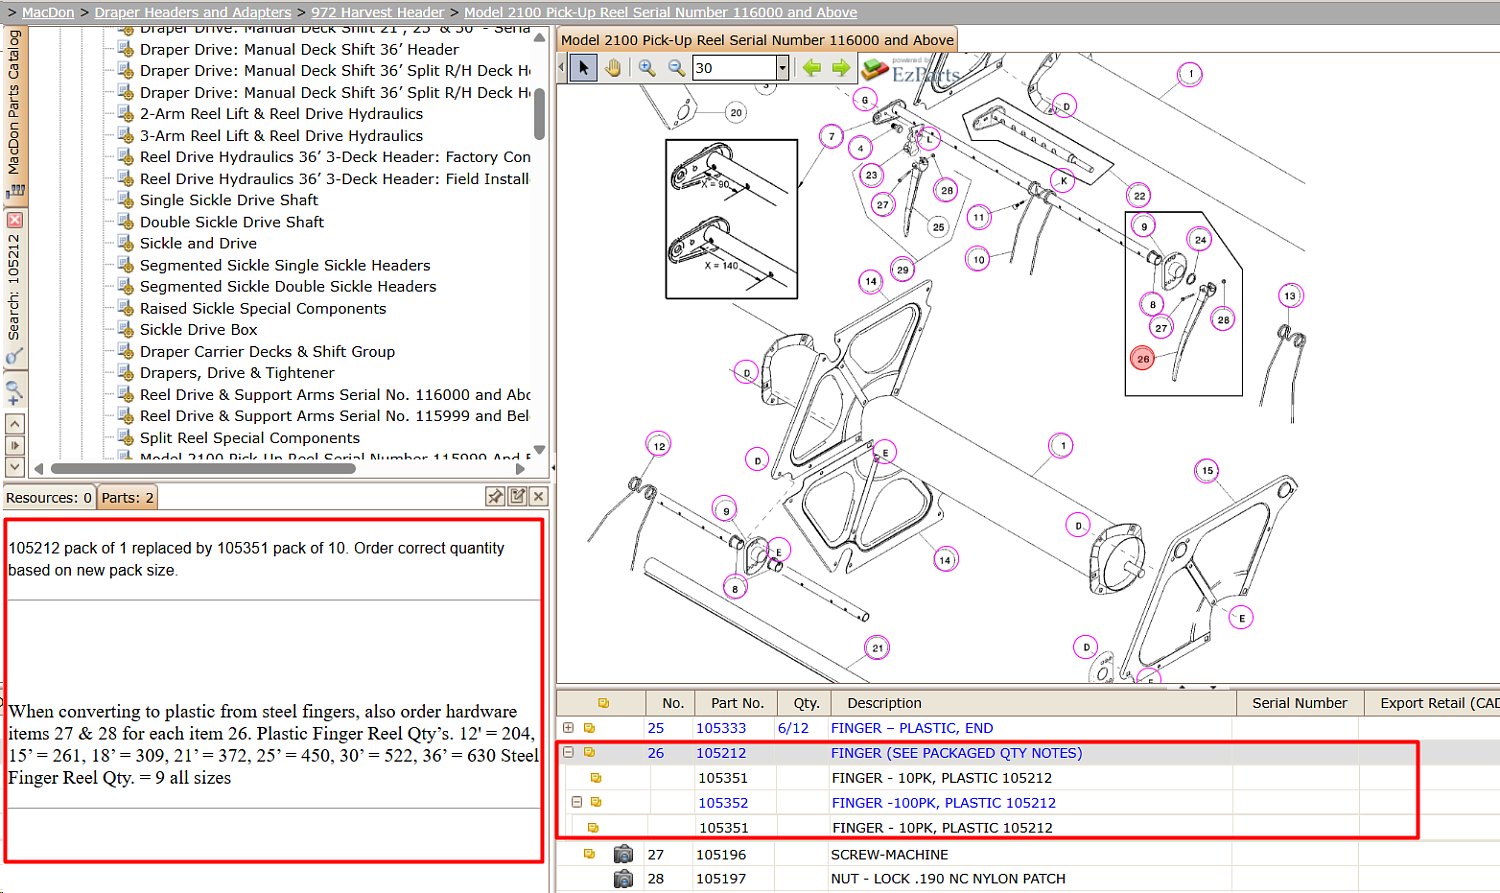Sort by Description column header

coord(1032,703)
